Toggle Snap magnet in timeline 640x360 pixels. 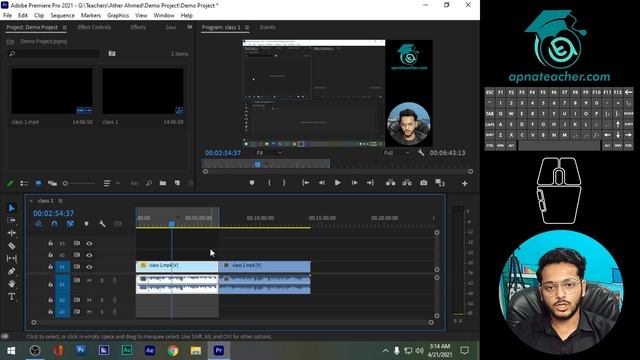[x=54, y=224]
